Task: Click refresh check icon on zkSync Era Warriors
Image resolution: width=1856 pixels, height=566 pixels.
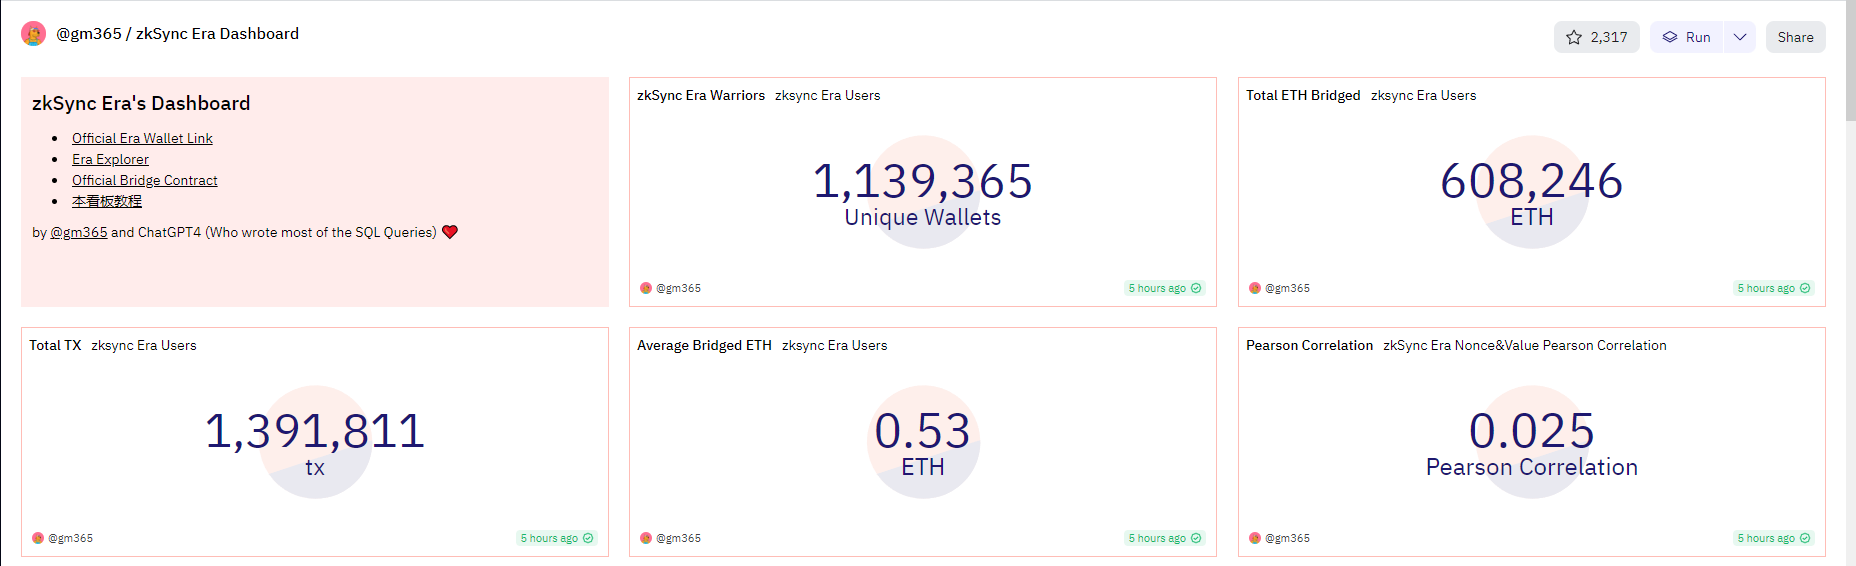Action: click(1196, 288)
